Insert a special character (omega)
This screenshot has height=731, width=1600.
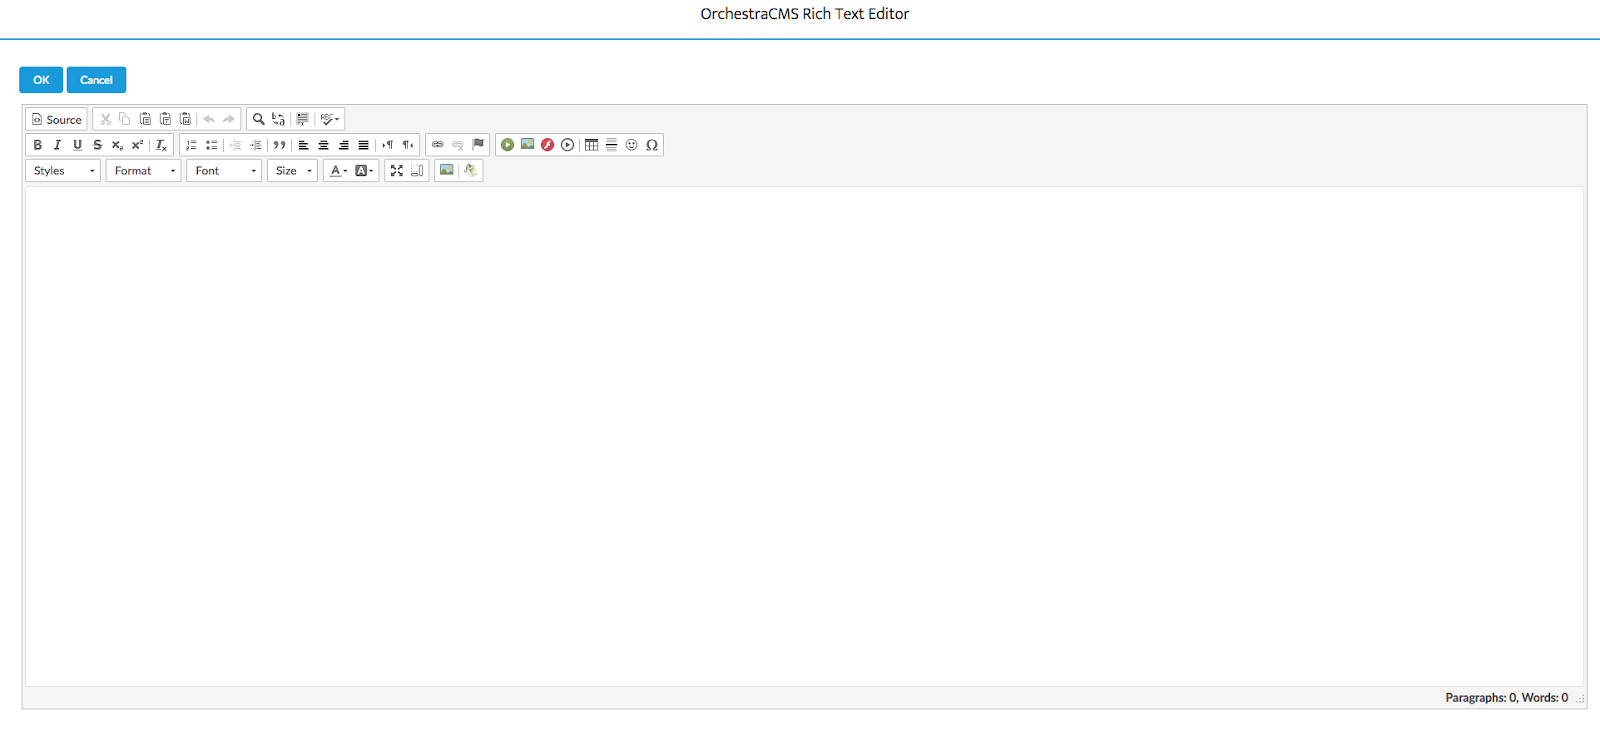click(x=652, y=145)
